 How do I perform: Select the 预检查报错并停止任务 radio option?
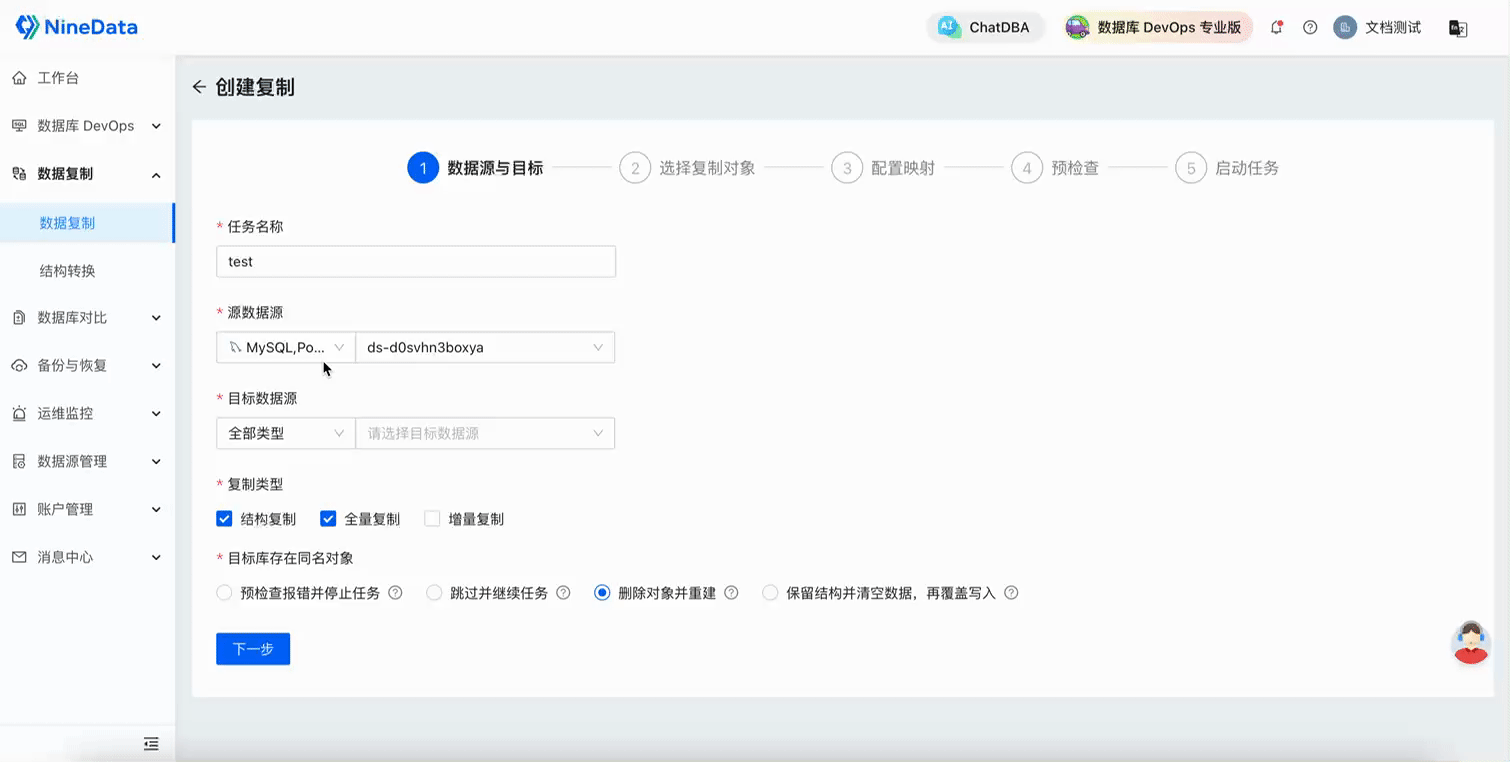point(225,593)
